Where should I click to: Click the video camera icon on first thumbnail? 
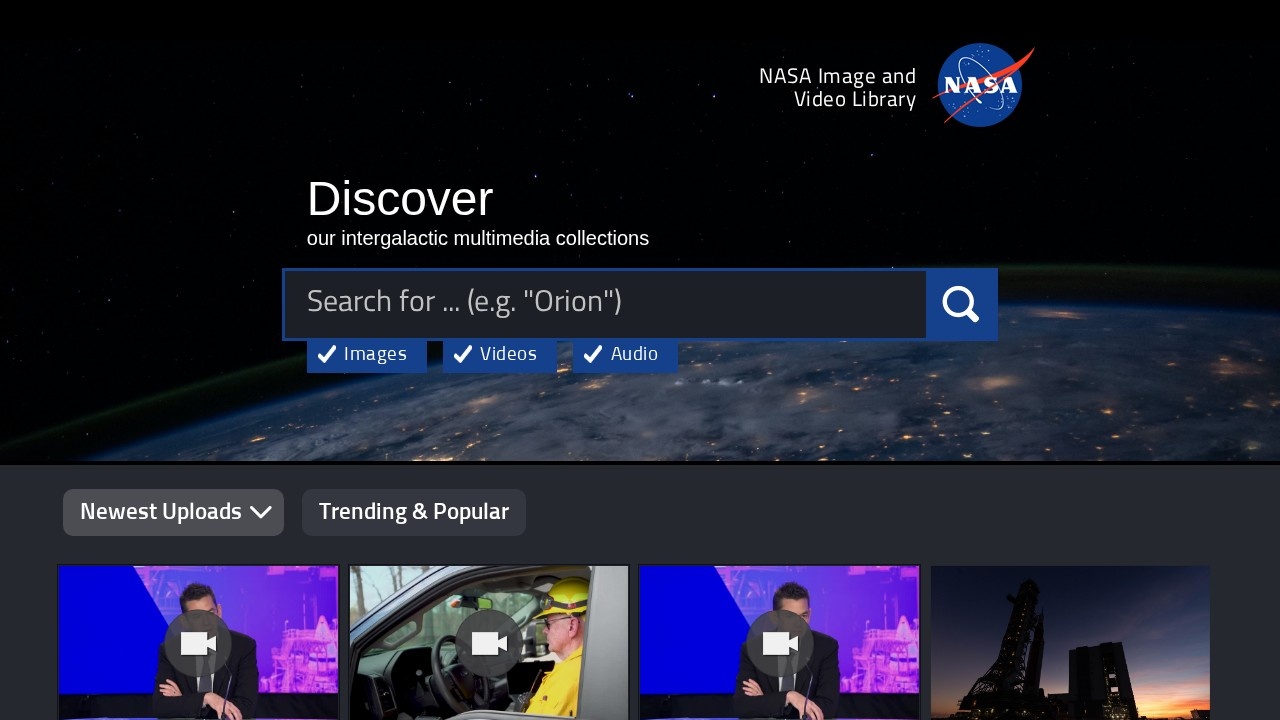(x=198, y=643)
